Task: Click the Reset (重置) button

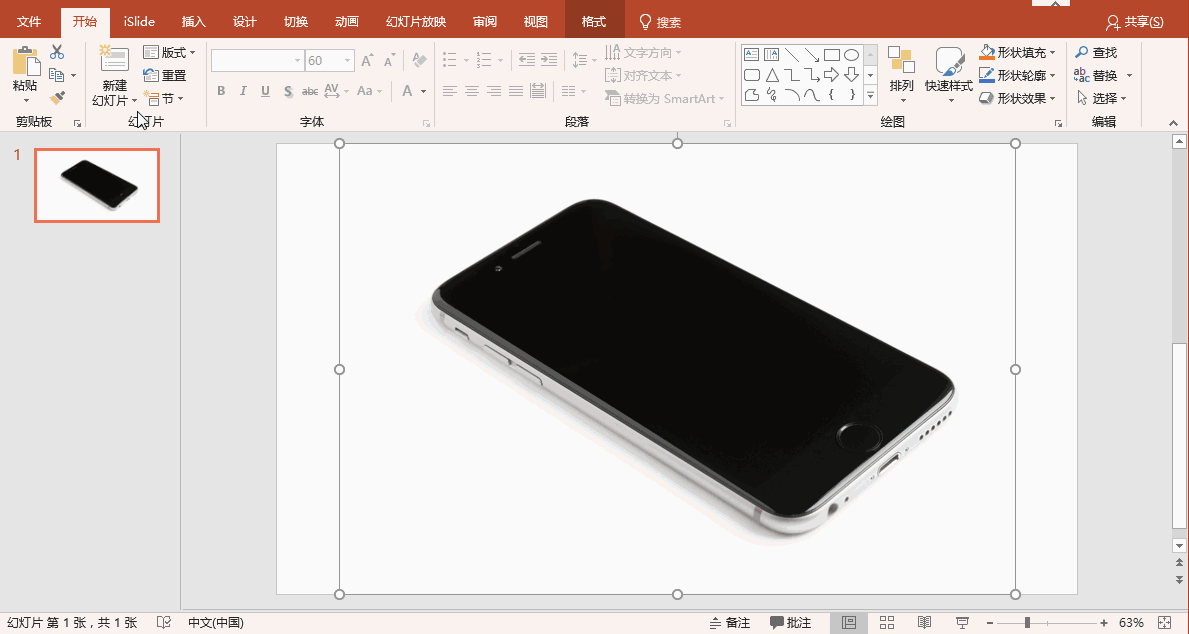Action: click(x=165, y=75)
